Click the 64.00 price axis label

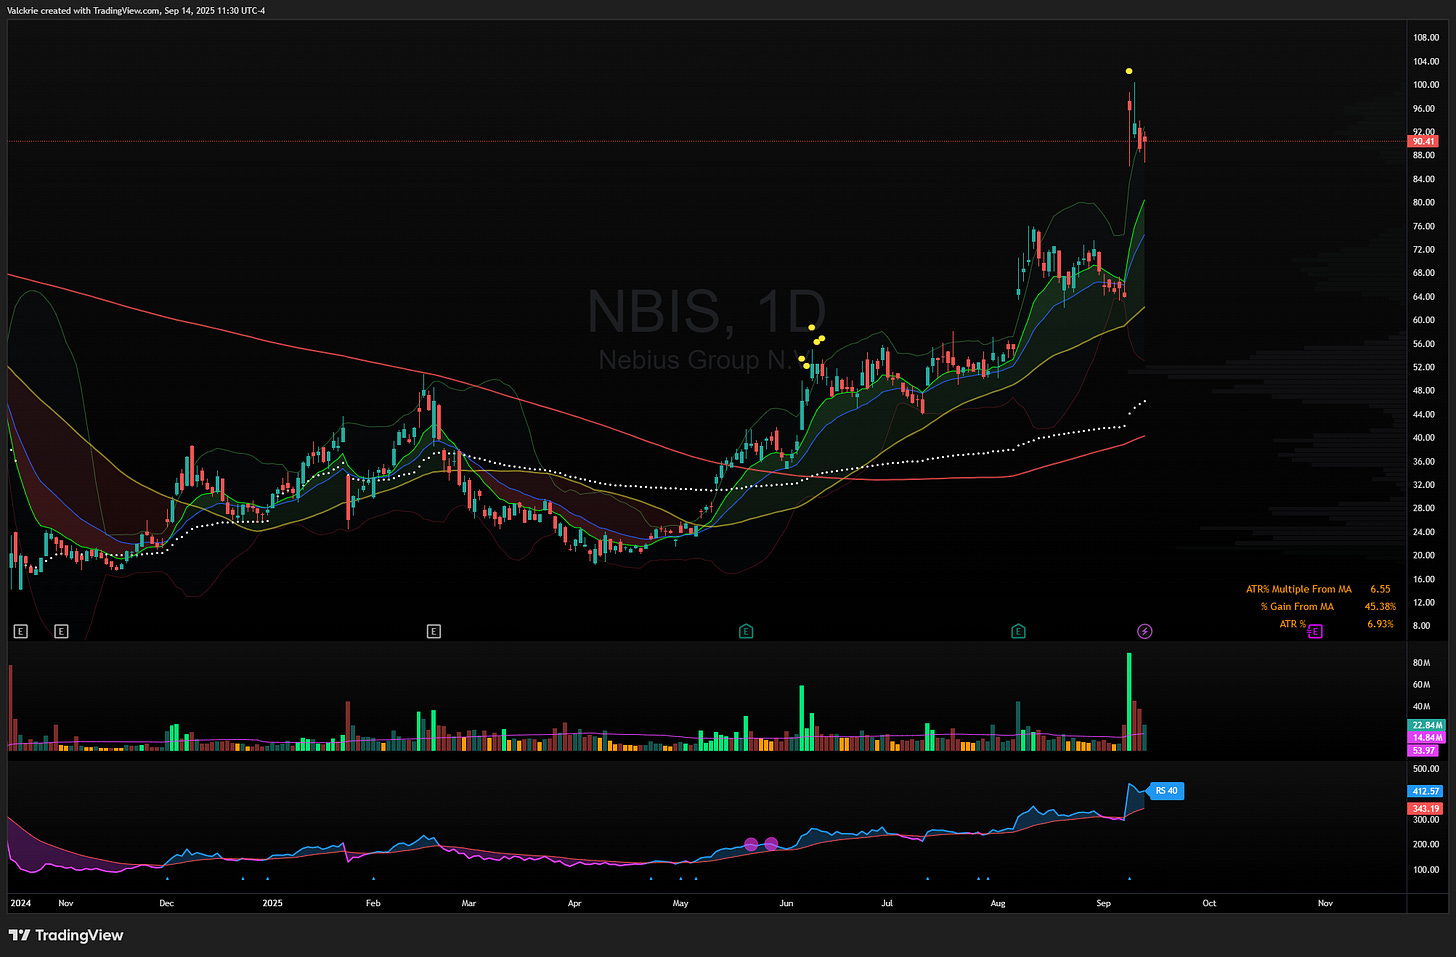(x=1424, y=296)
